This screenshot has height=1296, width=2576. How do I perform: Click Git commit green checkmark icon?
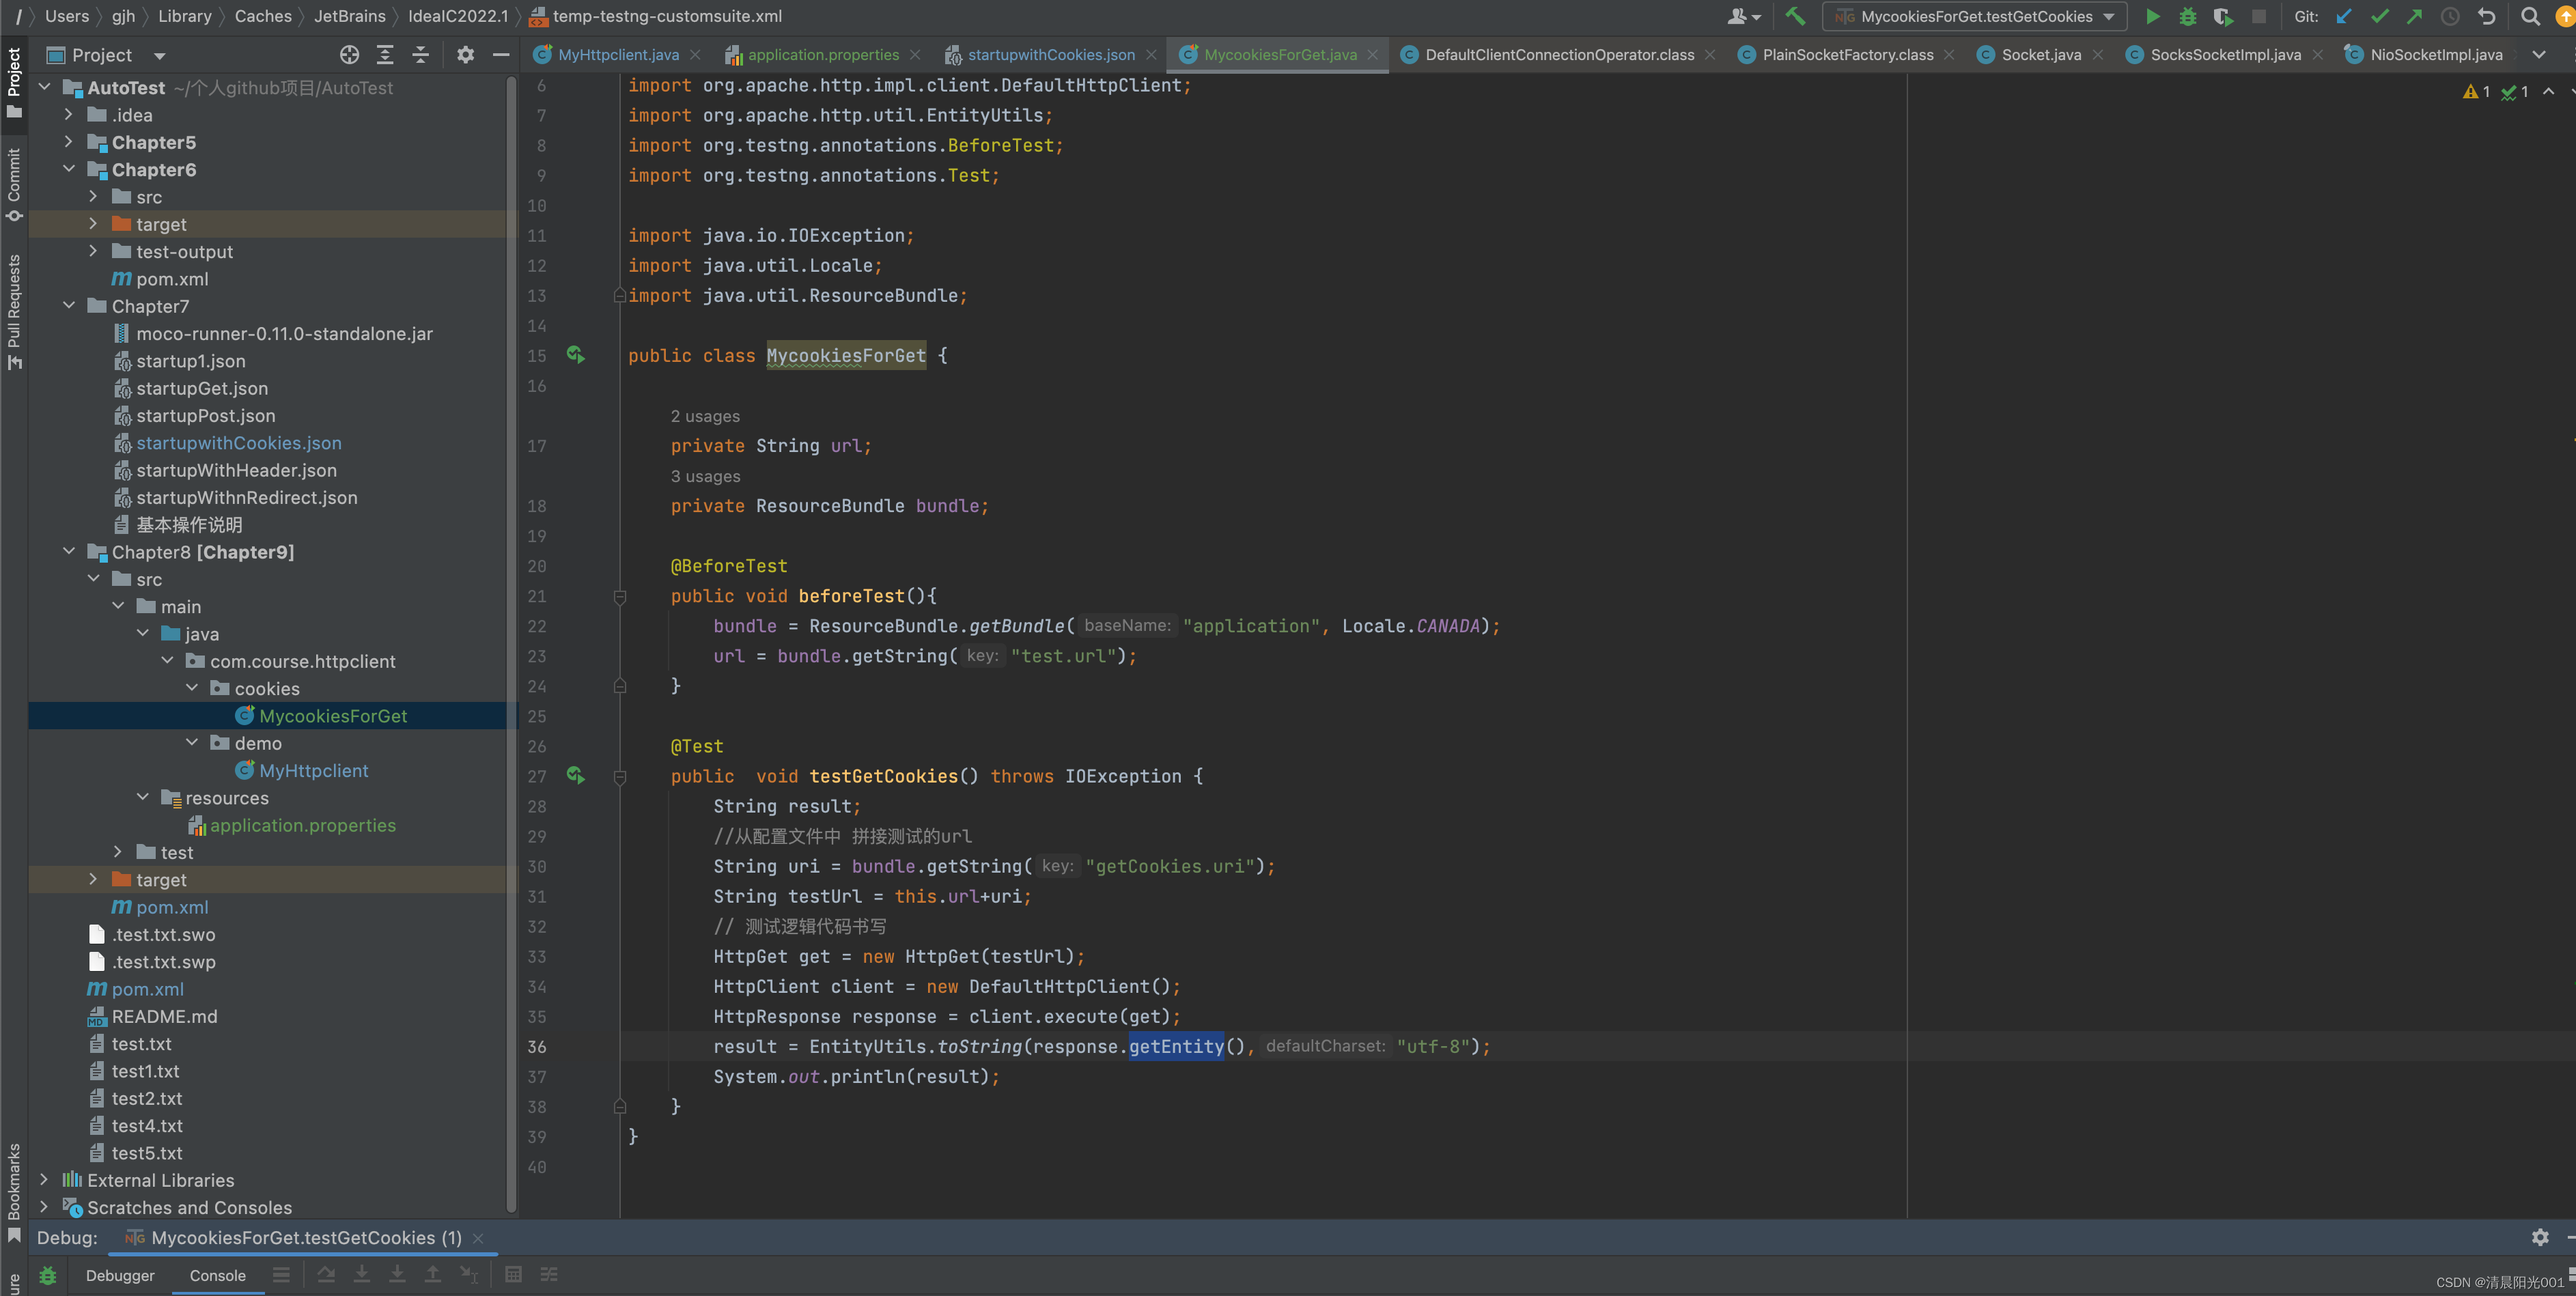pyautogui.click(x=2379, y=16)
